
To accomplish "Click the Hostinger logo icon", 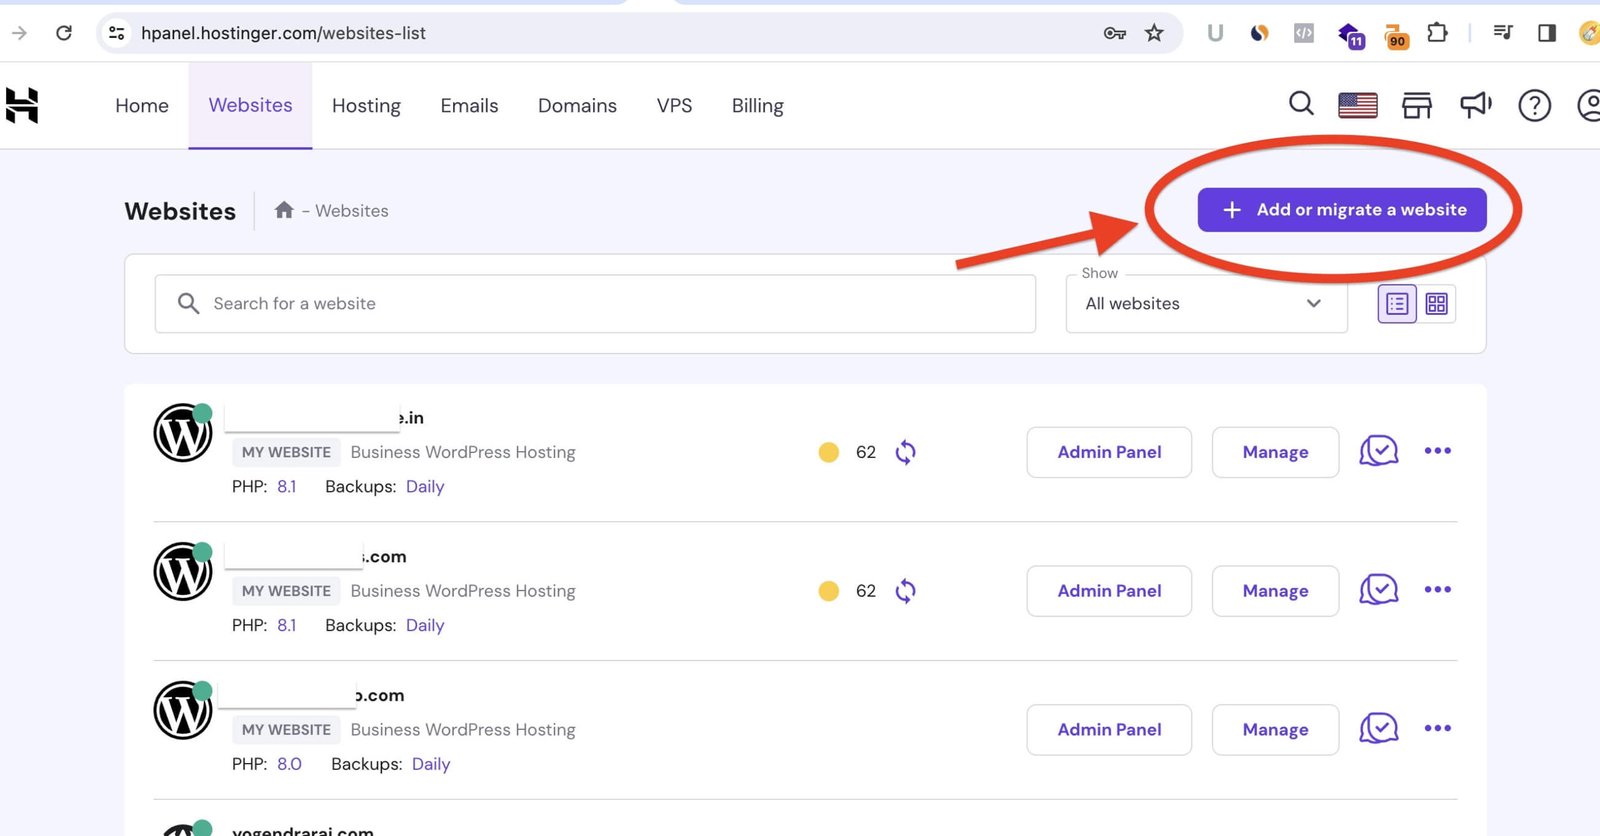I will pos(21,105).
